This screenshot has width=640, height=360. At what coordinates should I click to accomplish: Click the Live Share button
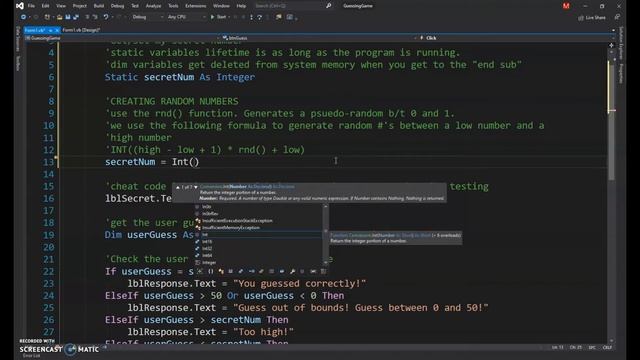[592, 18]
